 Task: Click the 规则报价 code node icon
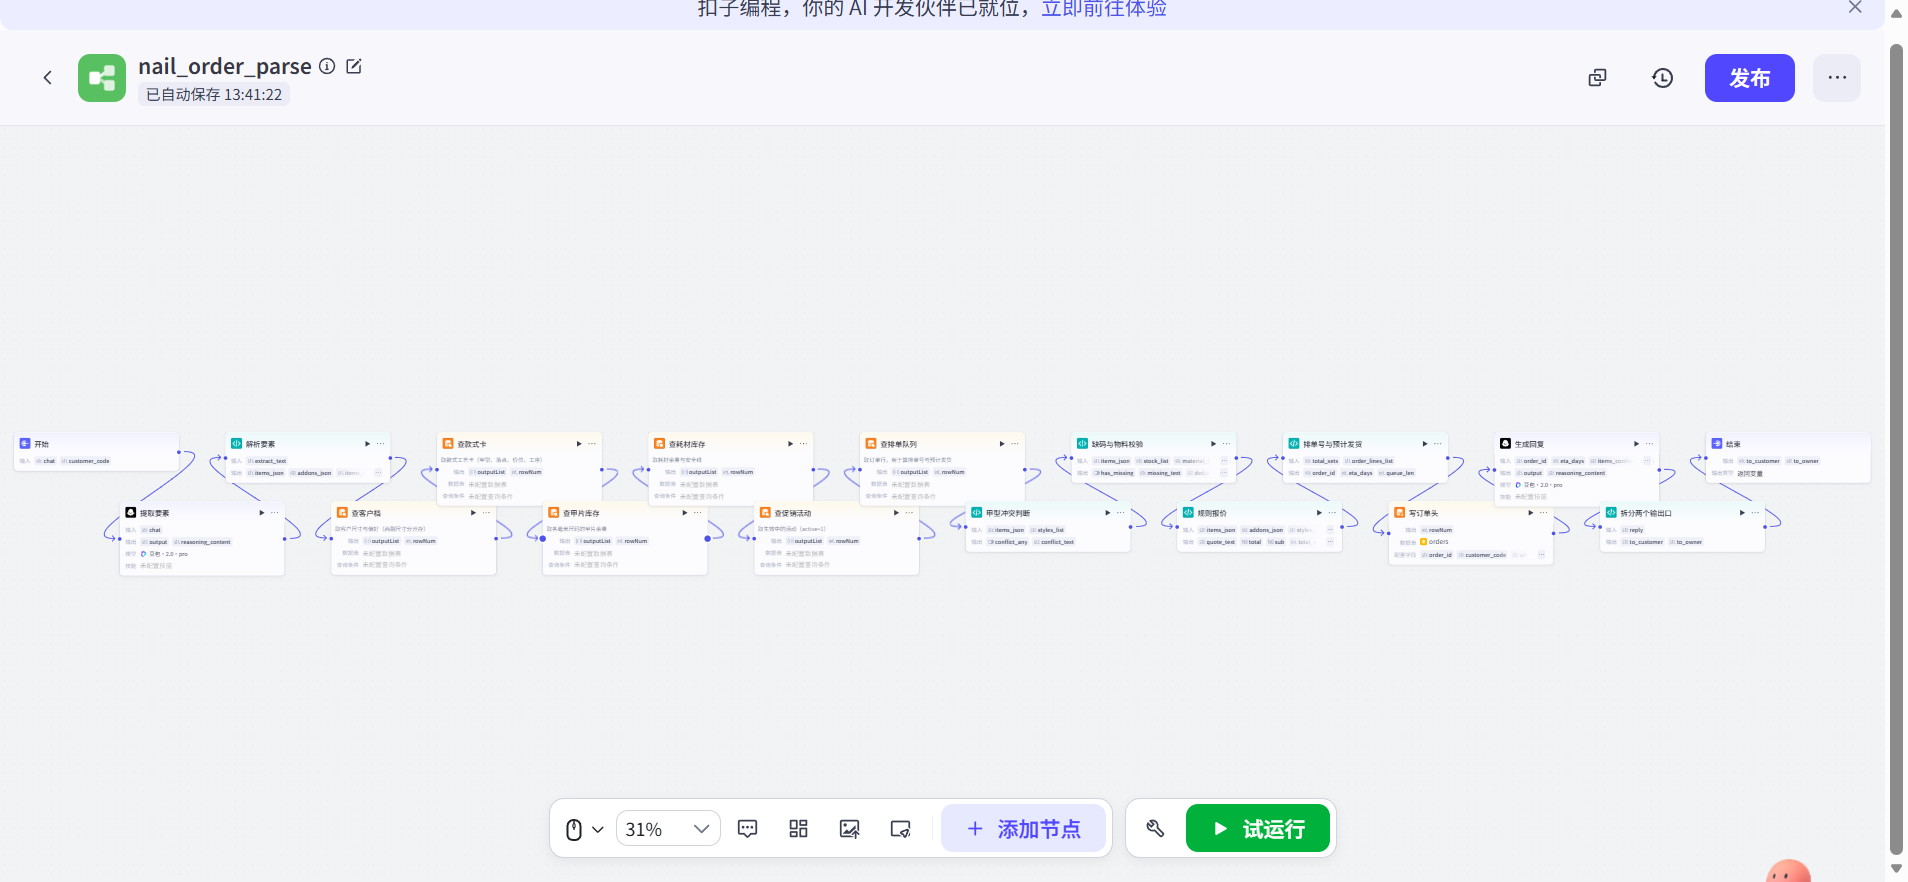pos(1188,512)
